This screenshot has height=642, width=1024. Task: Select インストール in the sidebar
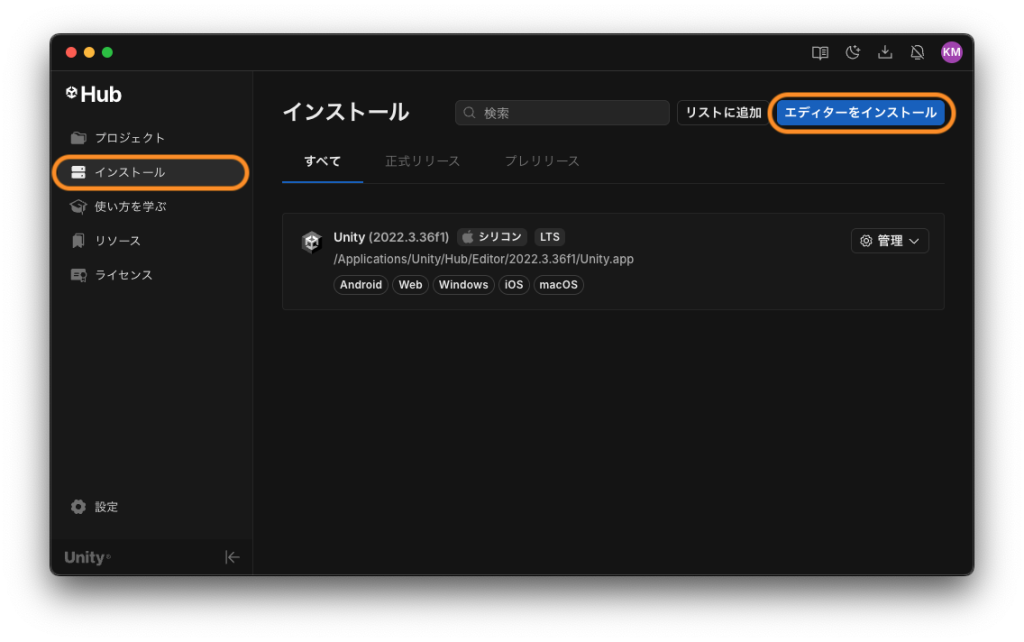click(151, 172)
